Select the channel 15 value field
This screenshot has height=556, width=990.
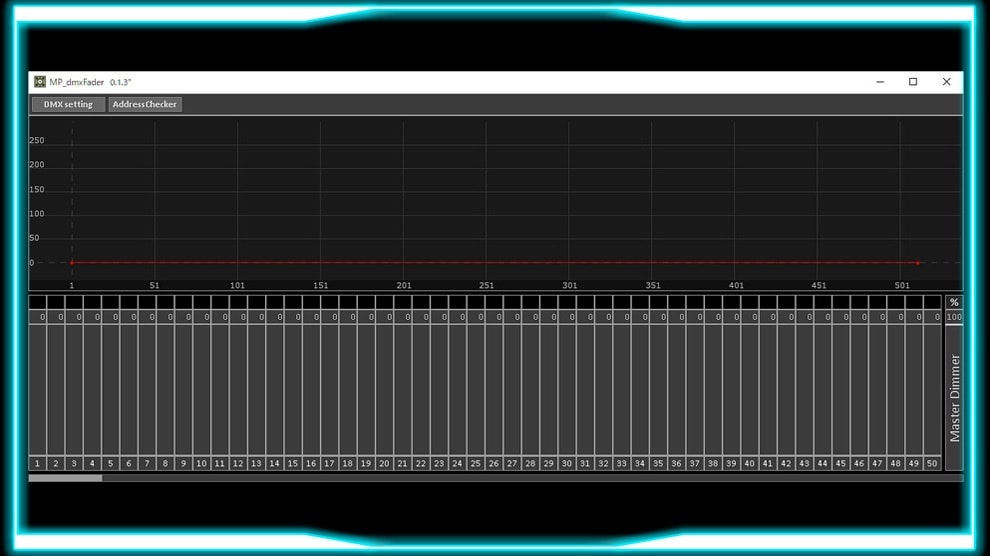293,317
